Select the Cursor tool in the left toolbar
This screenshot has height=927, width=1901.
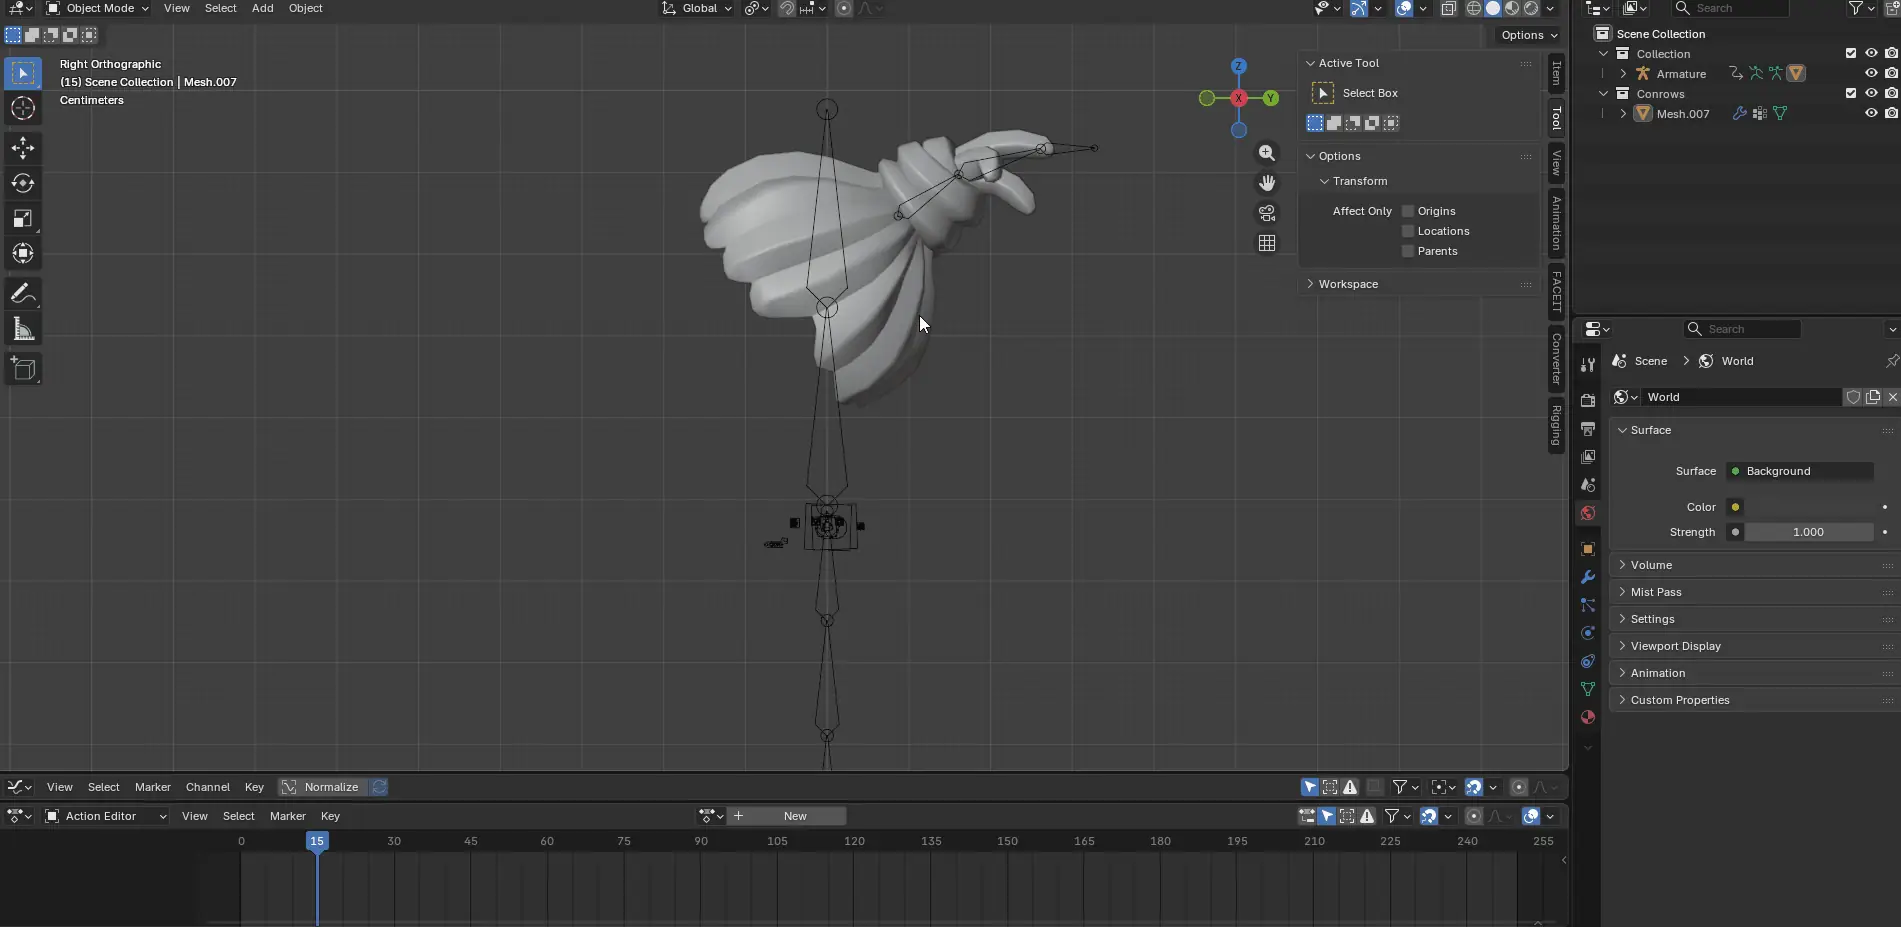point(23,108)
